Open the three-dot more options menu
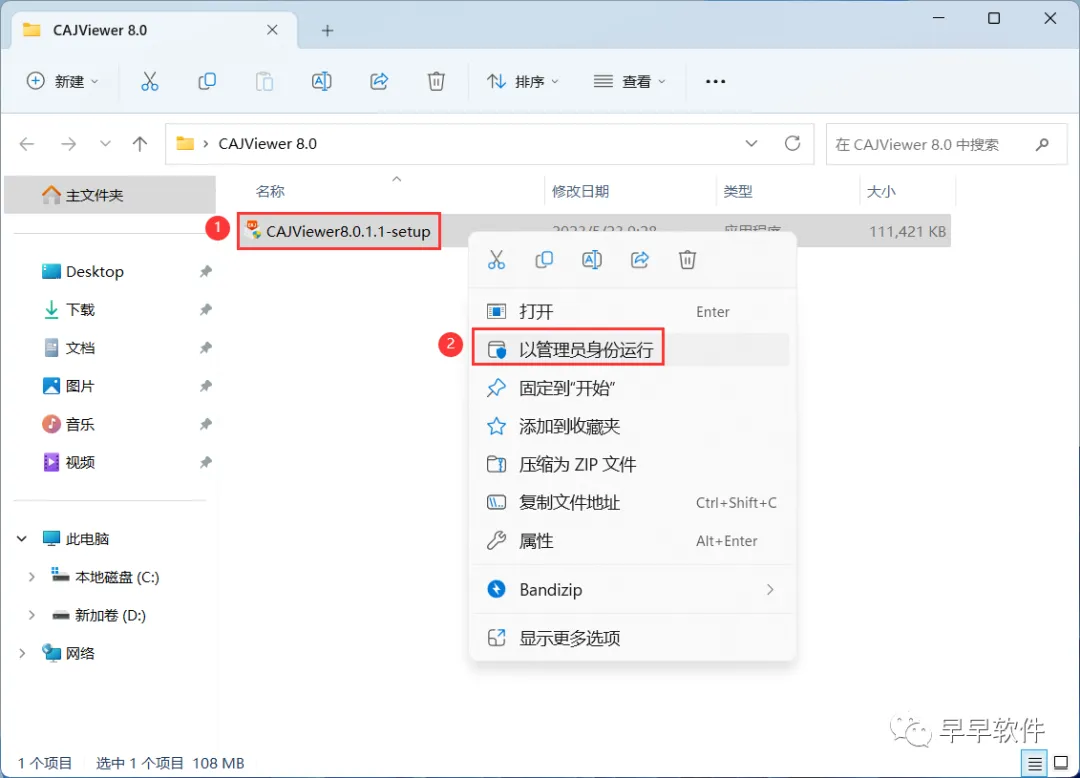 (x=716, y=81)
